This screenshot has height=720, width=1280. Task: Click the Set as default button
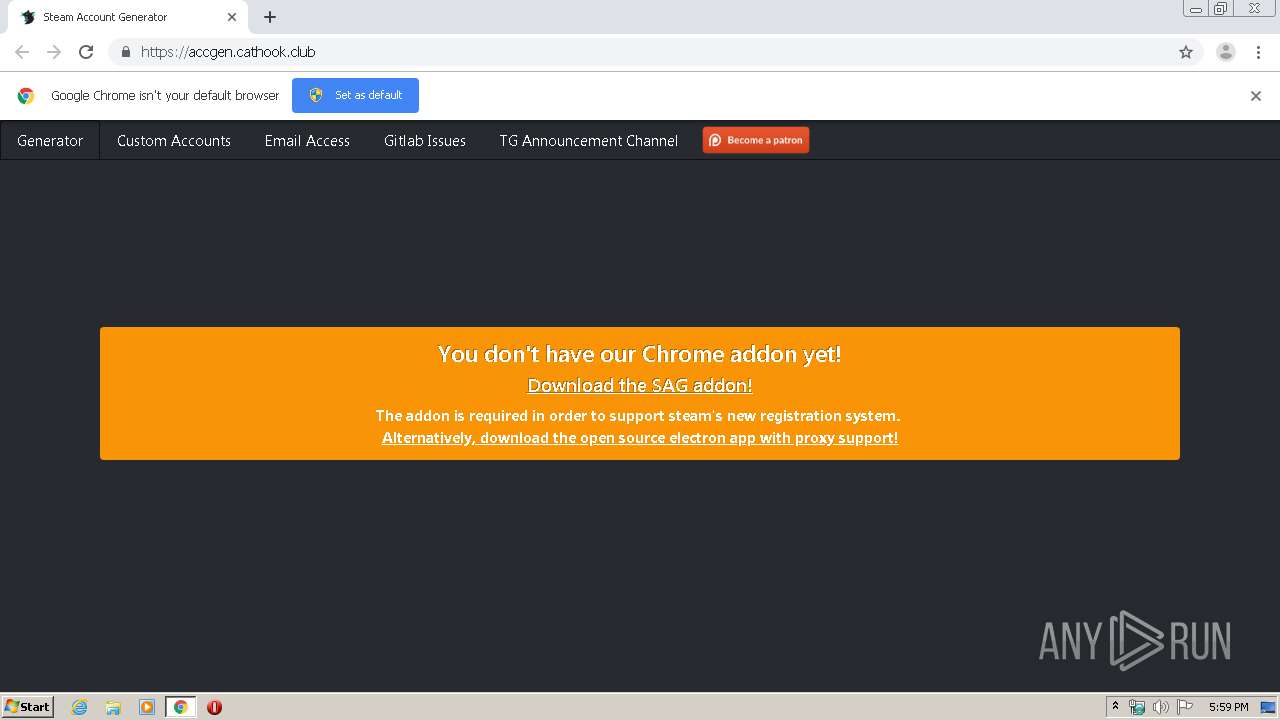355,95
